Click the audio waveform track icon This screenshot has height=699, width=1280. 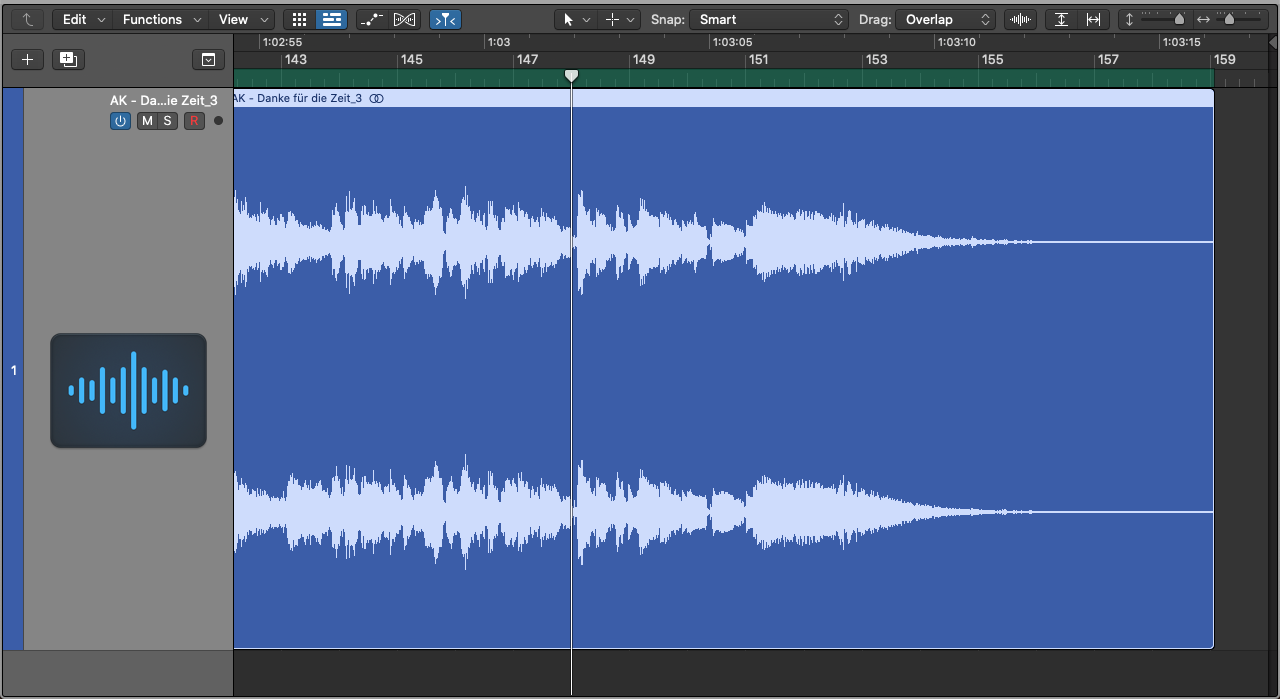tap(129, 391)
